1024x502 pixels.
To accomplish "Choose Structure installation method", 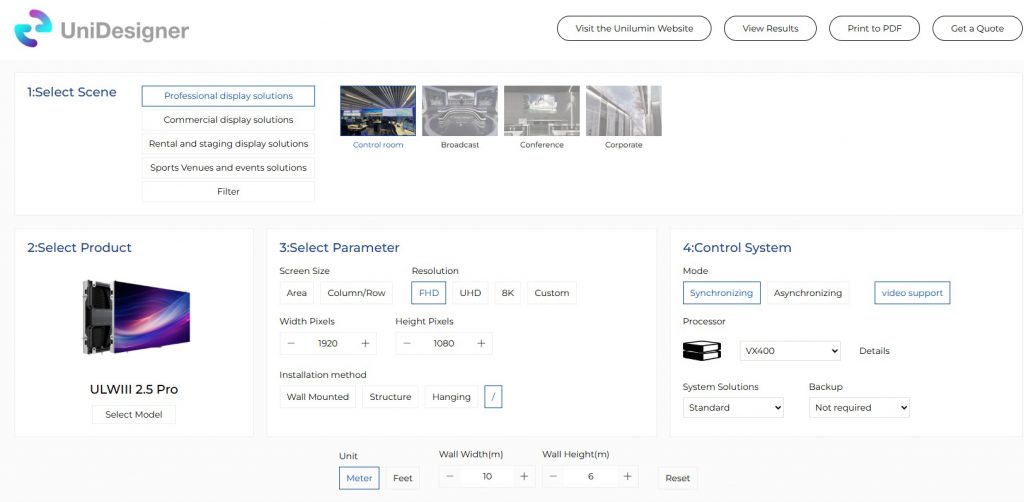I will (x=391, y=397).
